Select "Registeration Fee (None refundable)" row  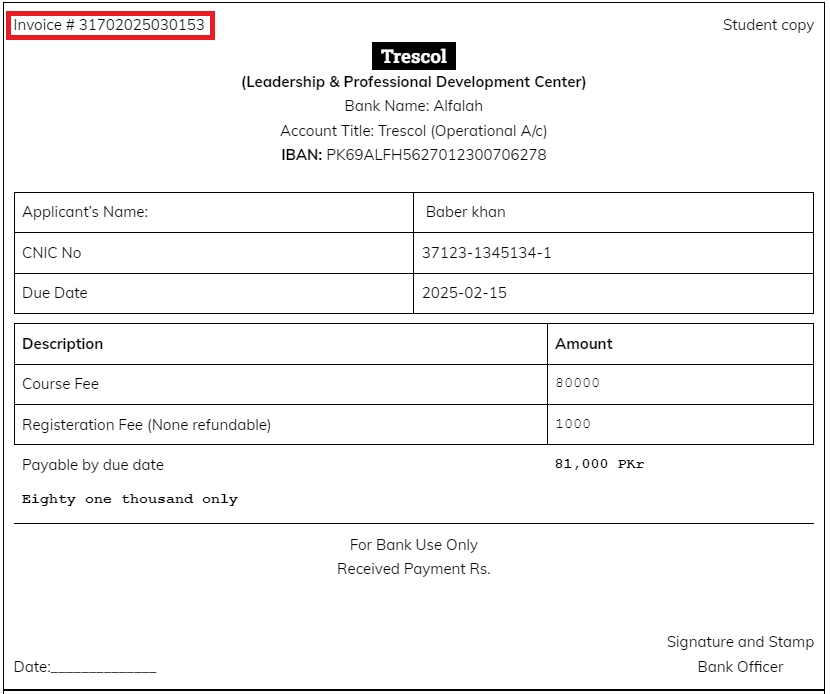[281, 425]
